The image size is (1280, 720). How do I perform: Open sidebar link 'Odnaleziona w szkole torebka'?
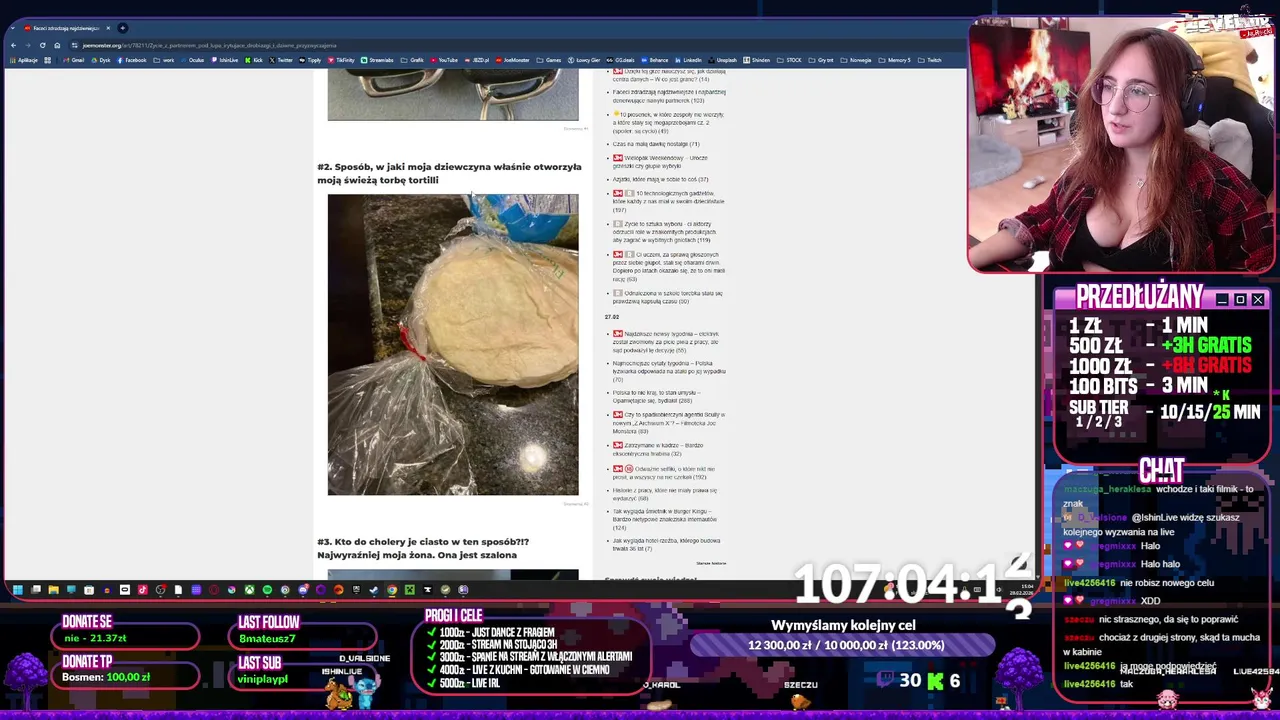pos(668,297)
